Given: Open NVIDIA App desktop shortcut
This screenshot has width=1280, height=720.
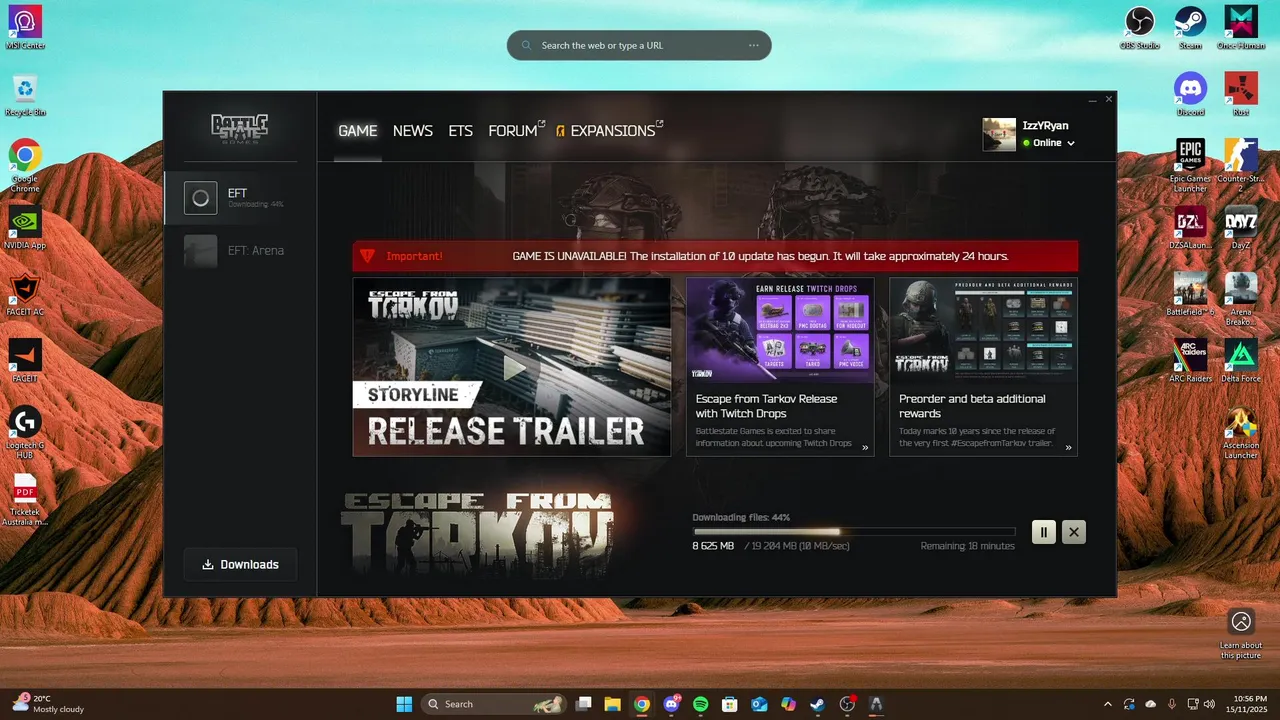Looking at the screenshot, I should pos(25,228).
